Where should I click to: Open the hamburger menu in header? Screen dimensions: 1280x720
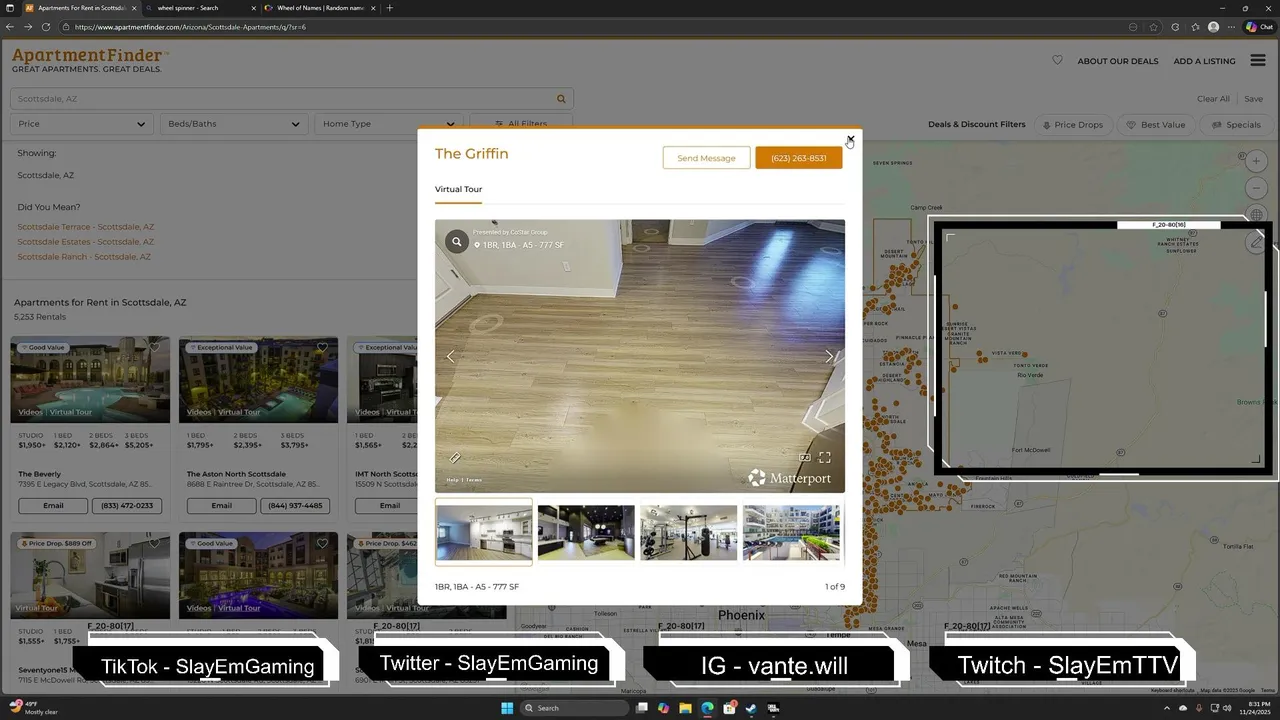click(1258, 60)
